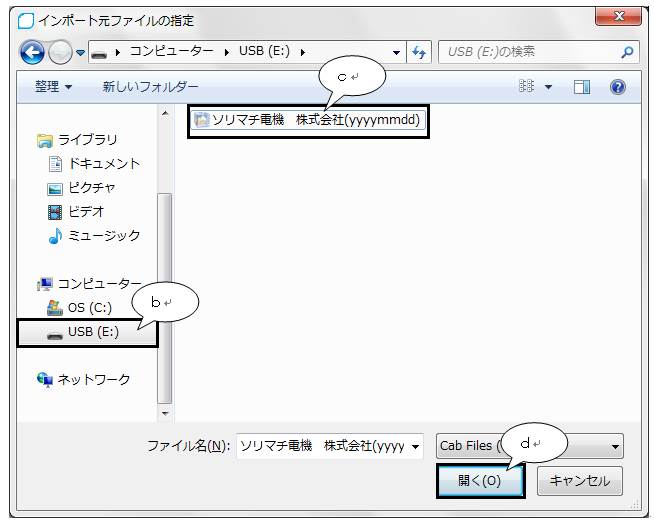Click the ネットワーク globe icon
654x523 pixels.
tap(45, 380)
